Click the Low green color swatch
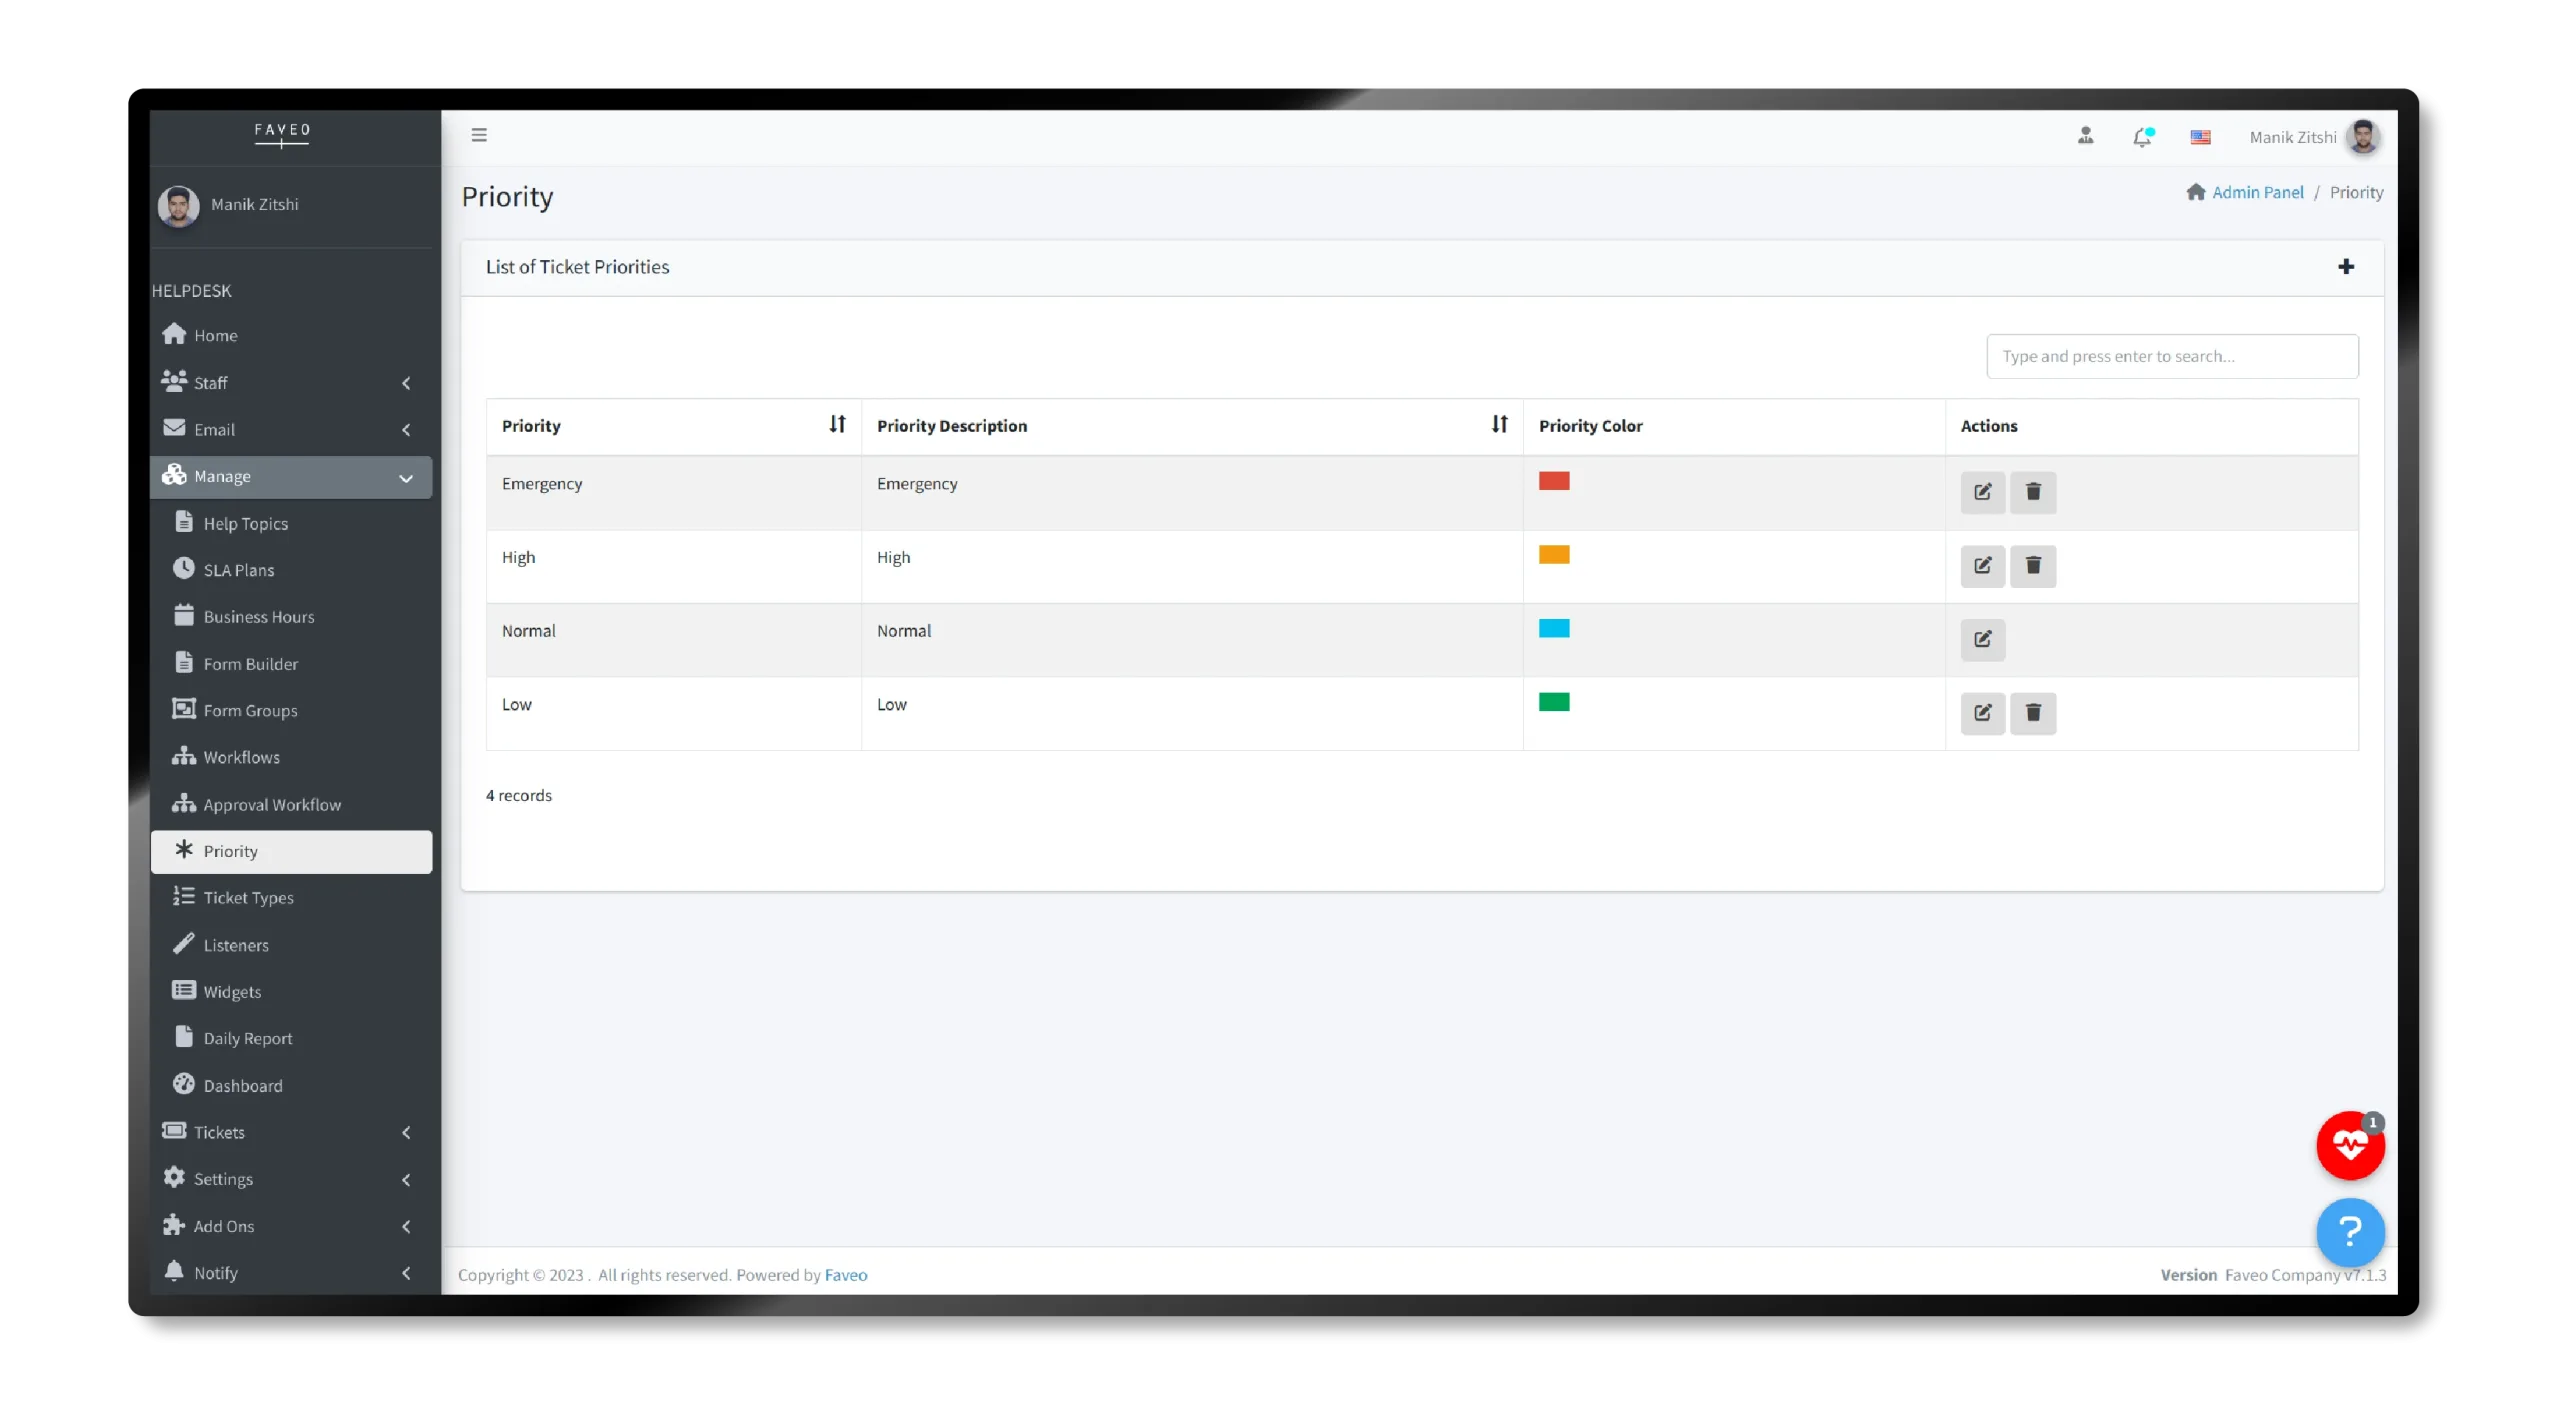Image resolution: width=2560 pixels, height=1417 pixels. tap(1554, 702)
